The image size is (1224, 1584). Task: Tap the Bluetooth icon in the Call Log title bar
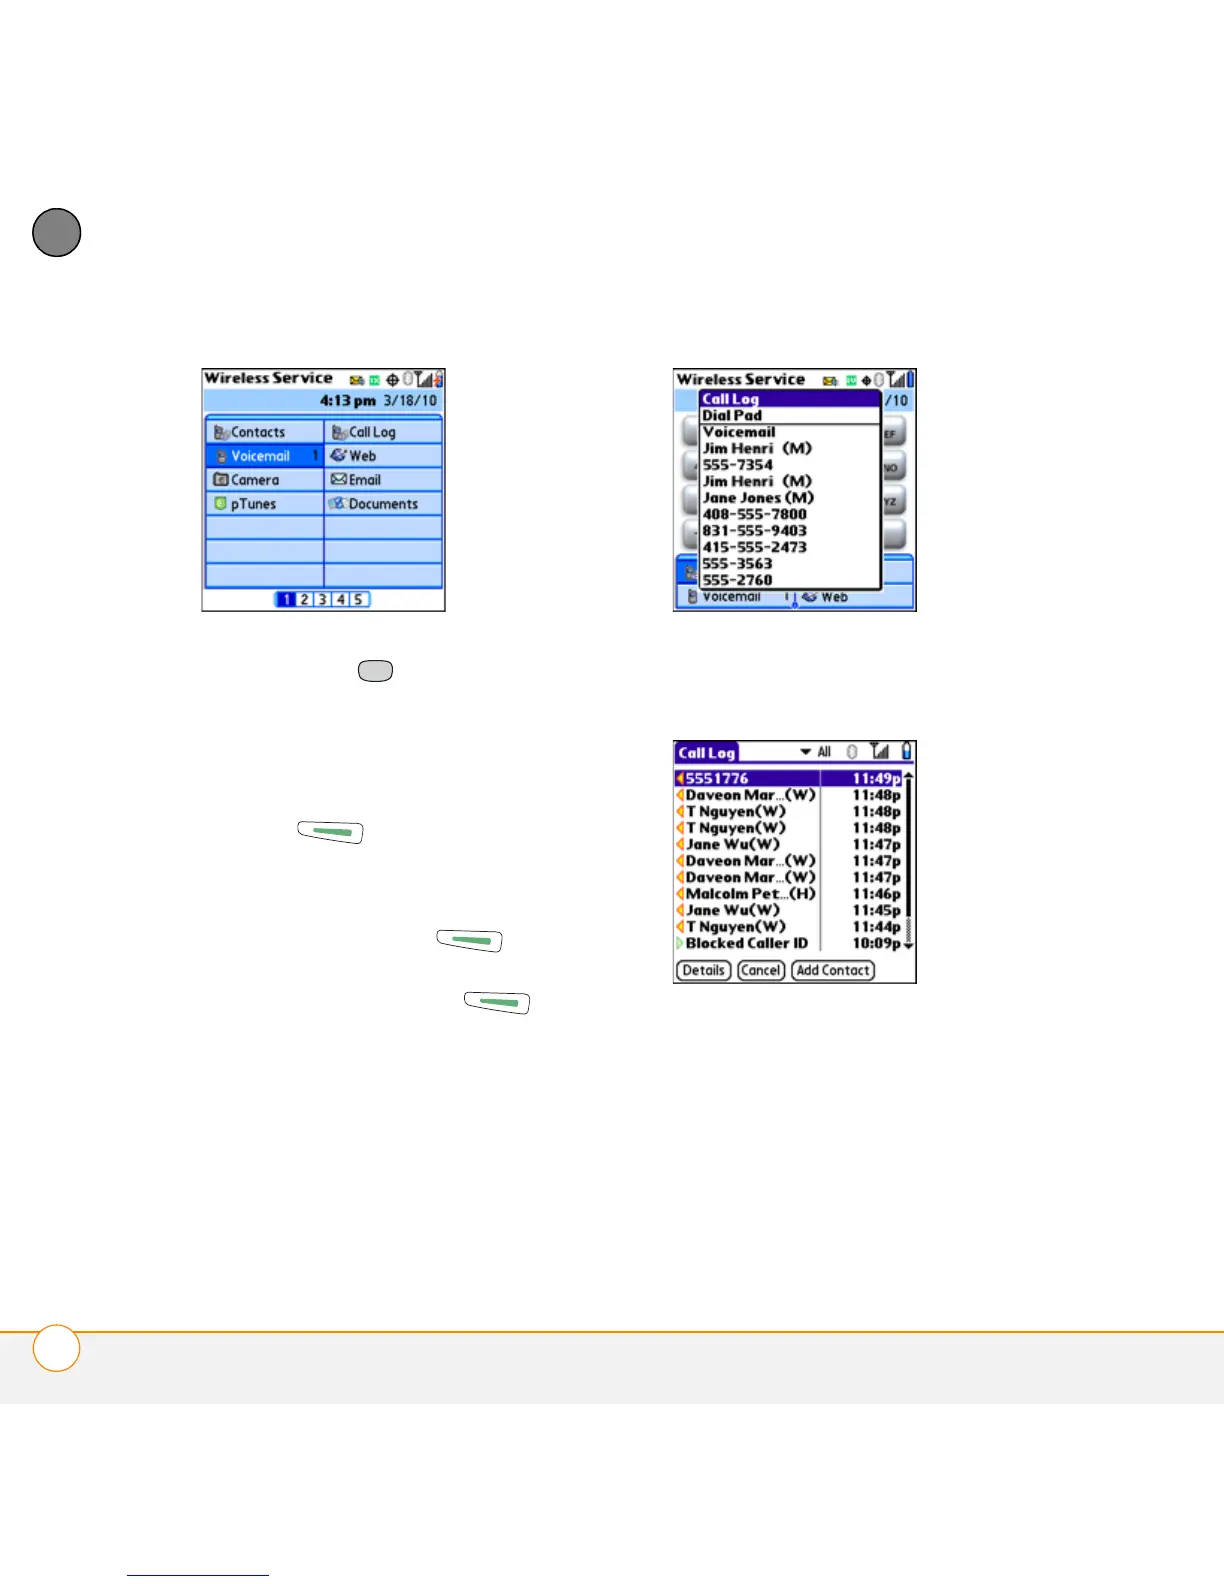coord(852,752)
